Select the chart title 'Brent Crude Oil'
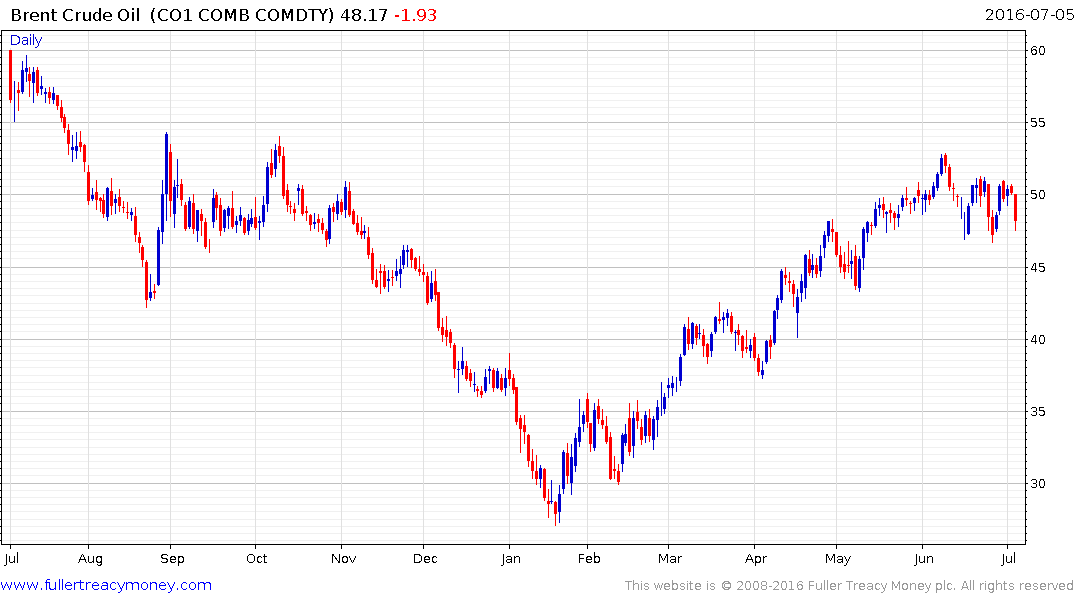The height and width of the screenshot is (600, 1075). [x=74, y=14]
